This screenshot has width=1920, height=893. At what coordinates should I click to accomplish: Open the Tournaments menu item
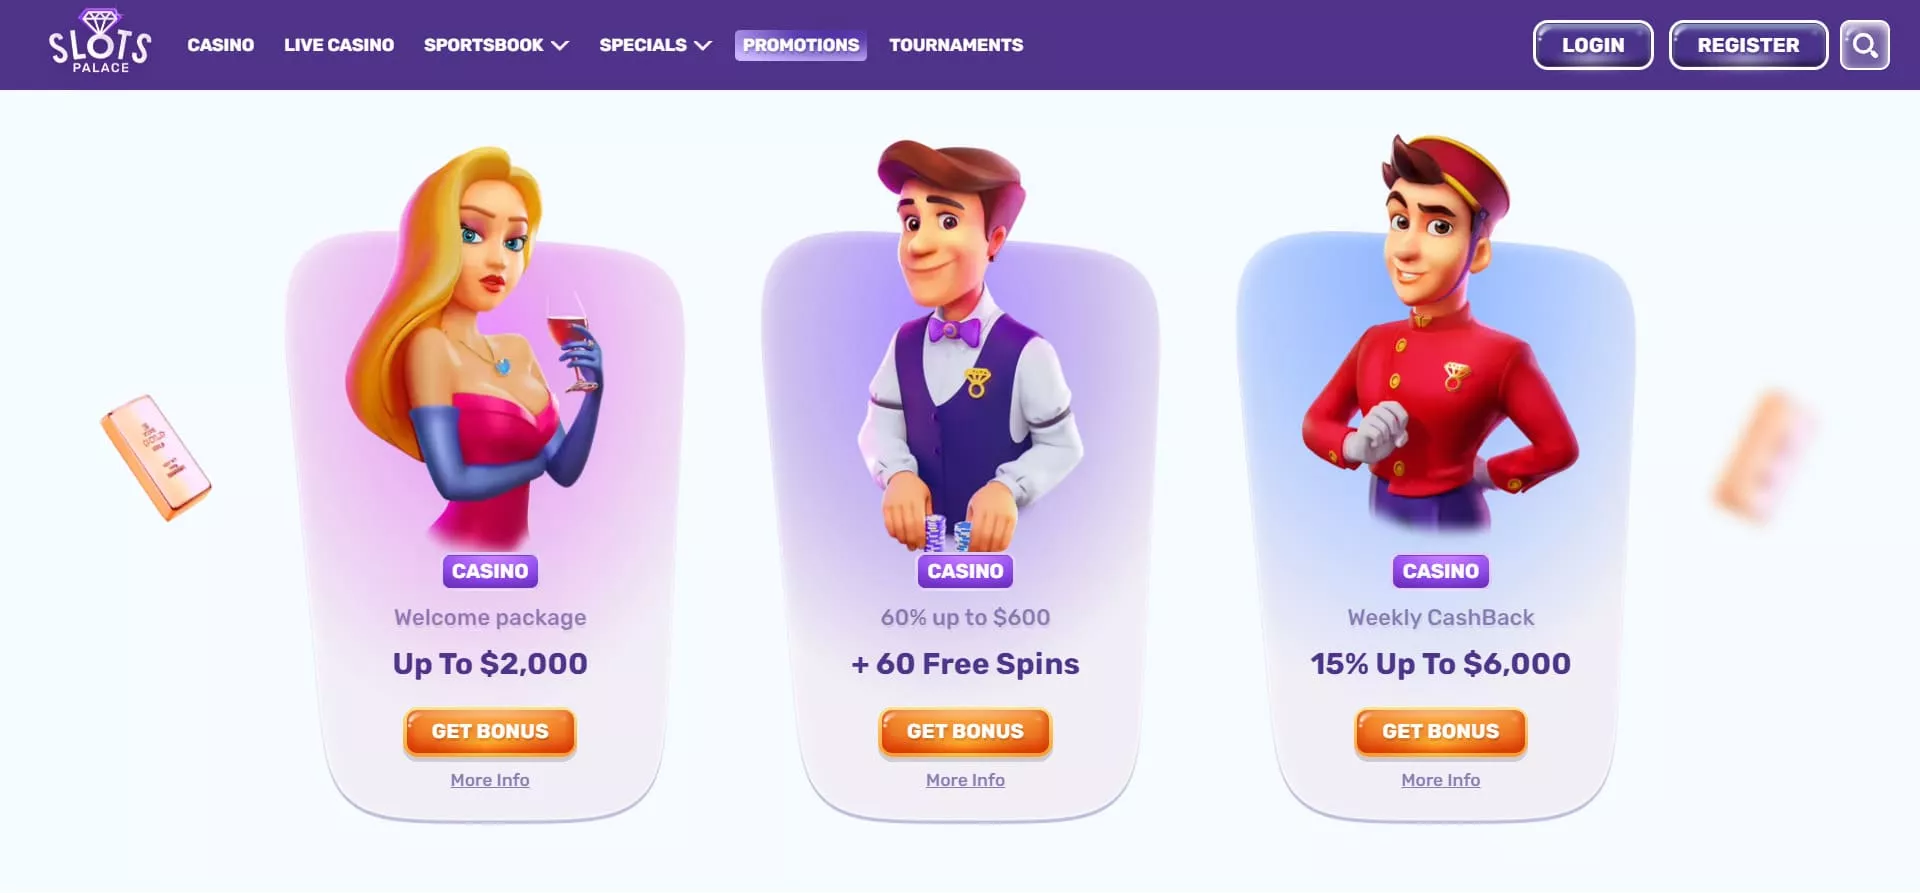click(956, 45)
